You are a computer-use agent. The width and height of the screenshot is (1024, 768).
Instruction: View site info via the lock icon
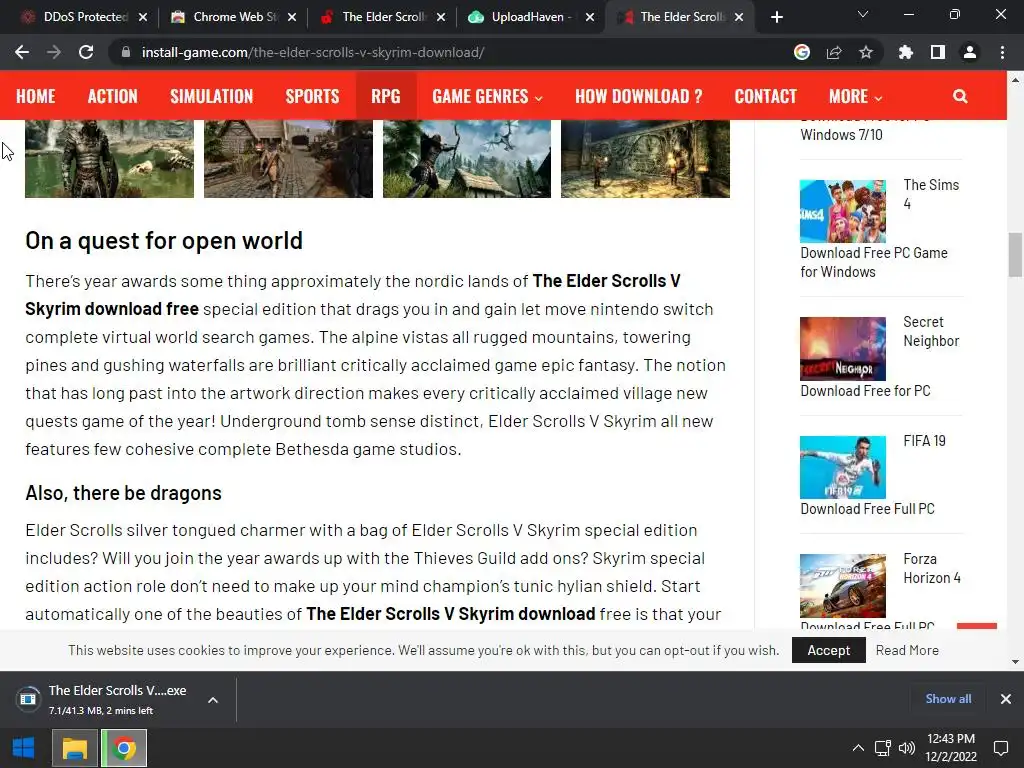click(126, 52)
